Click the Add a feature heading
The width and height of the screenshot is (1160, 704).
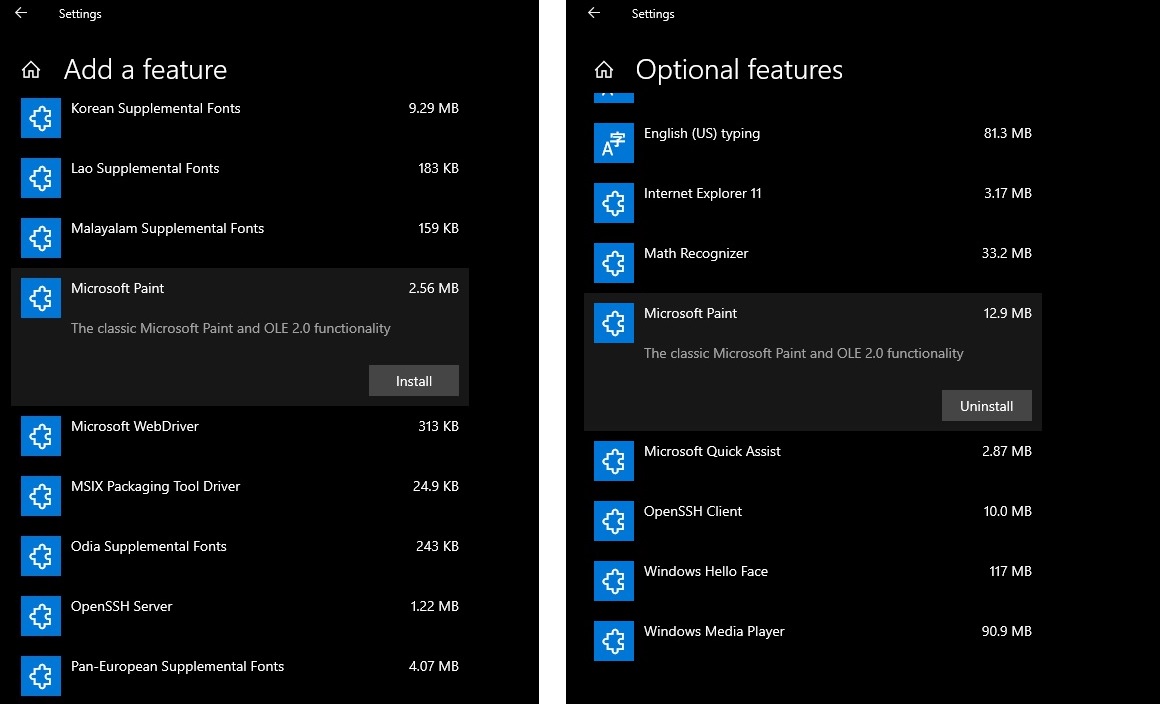(145, 70)
